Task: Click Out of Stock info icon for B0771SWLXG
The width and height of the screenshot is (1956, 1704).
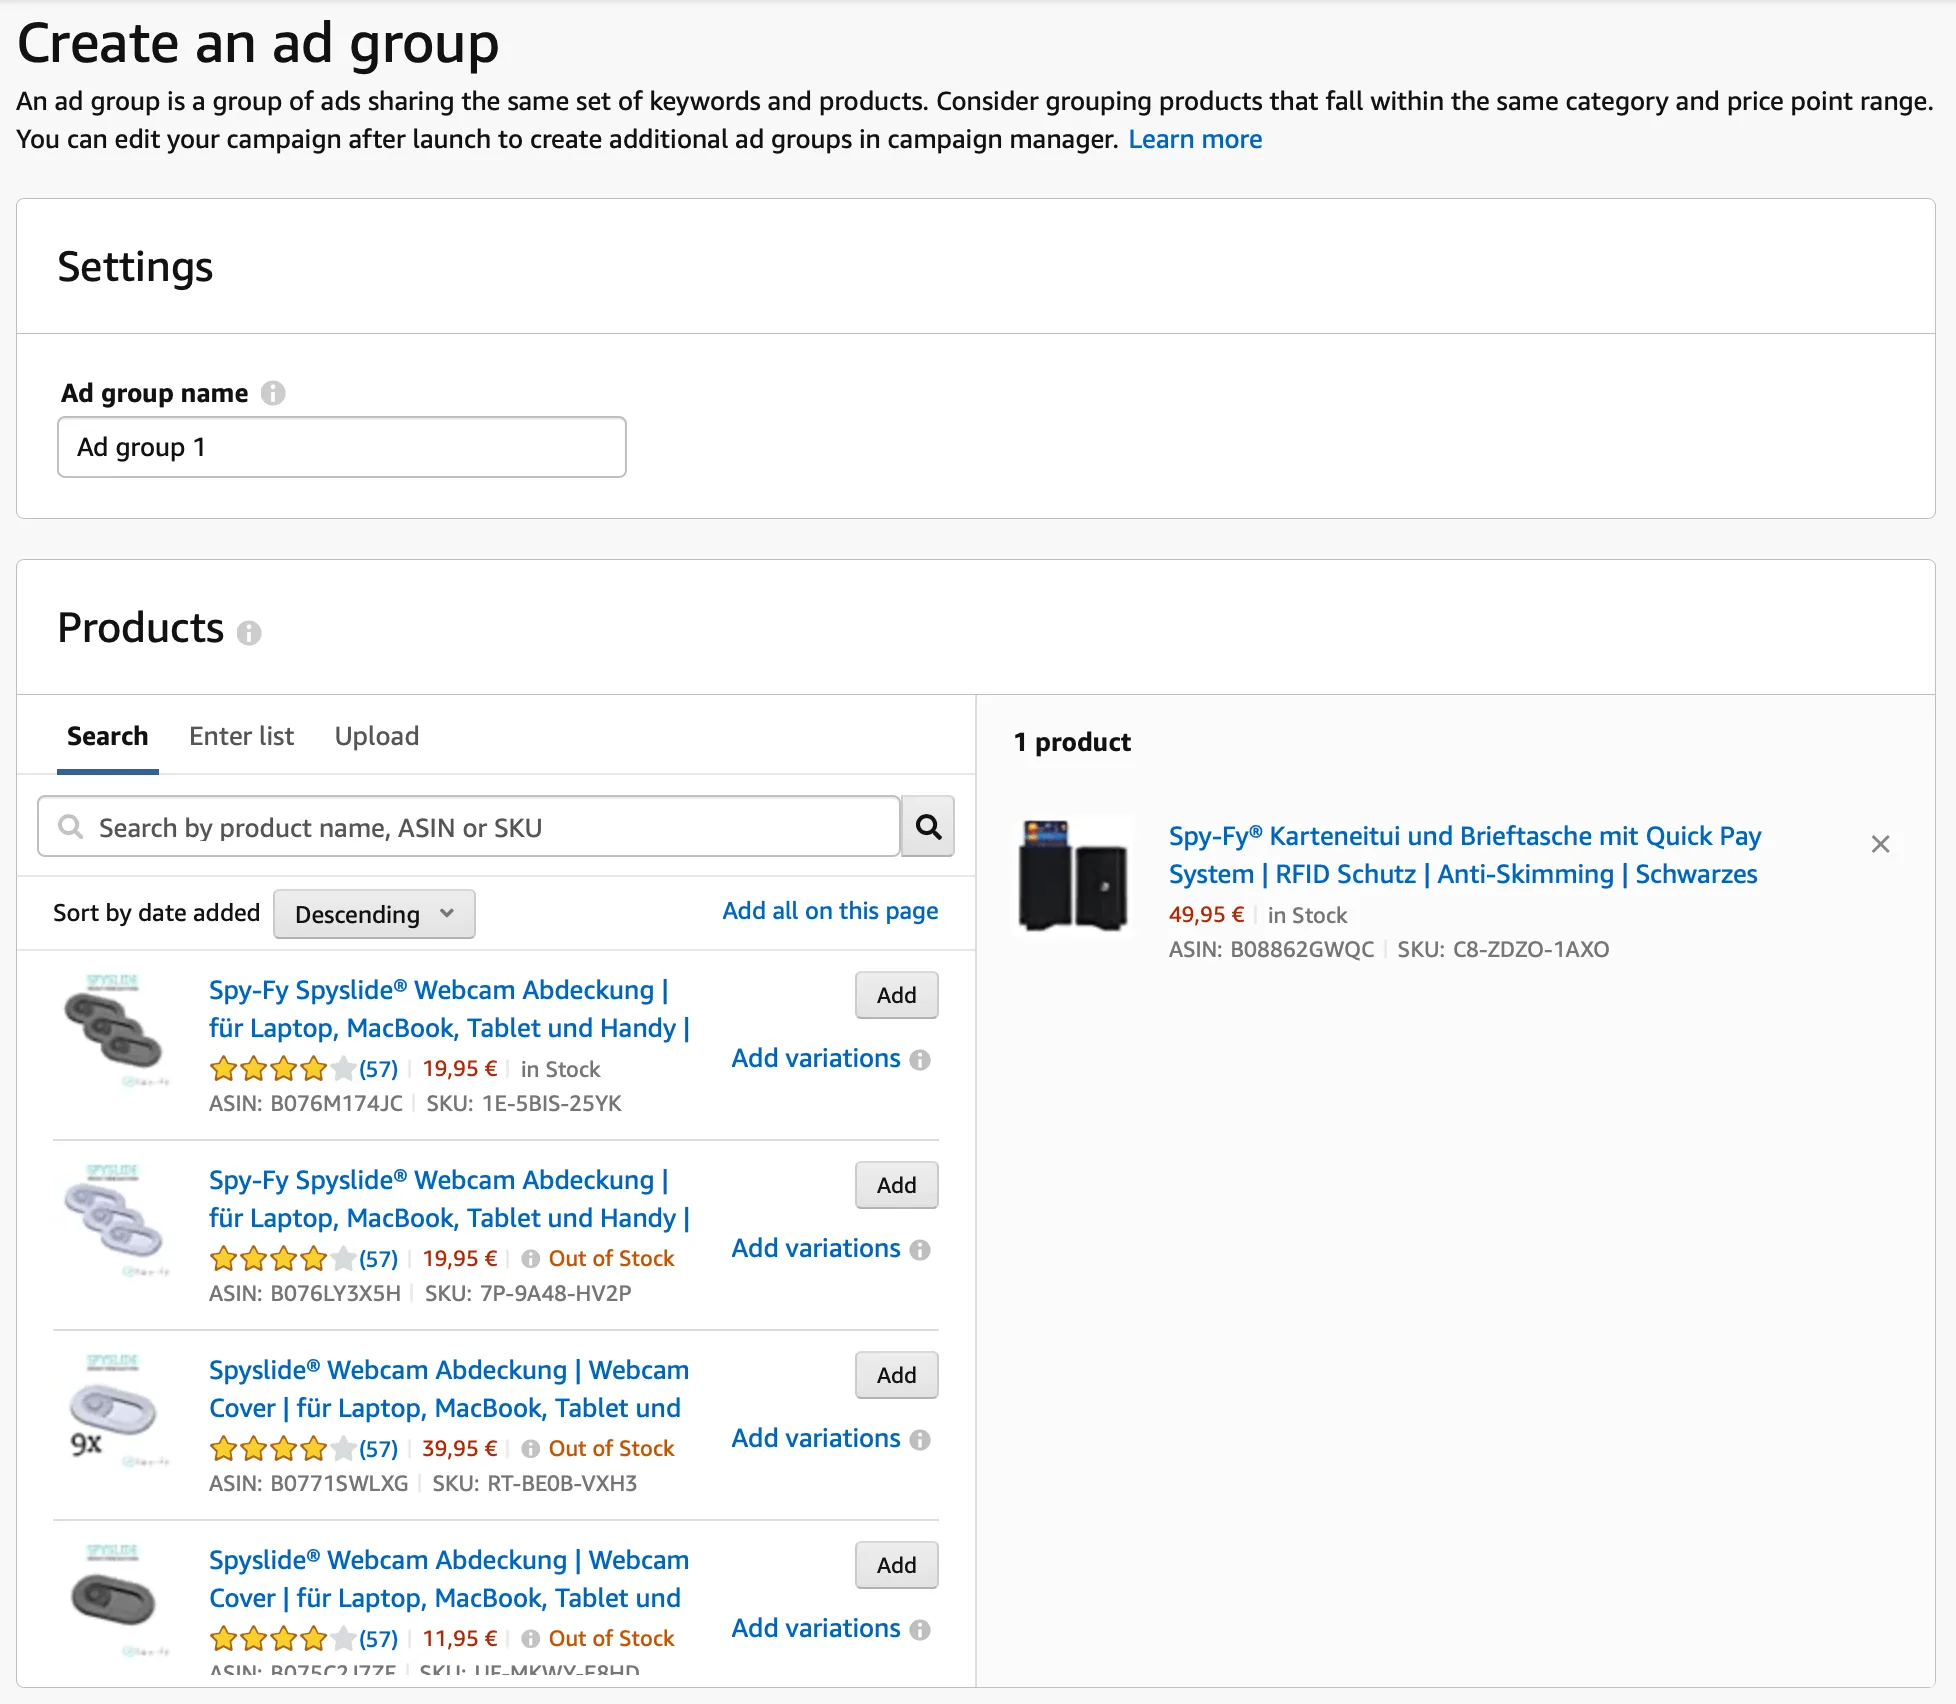Action: tap(531, 1449)
